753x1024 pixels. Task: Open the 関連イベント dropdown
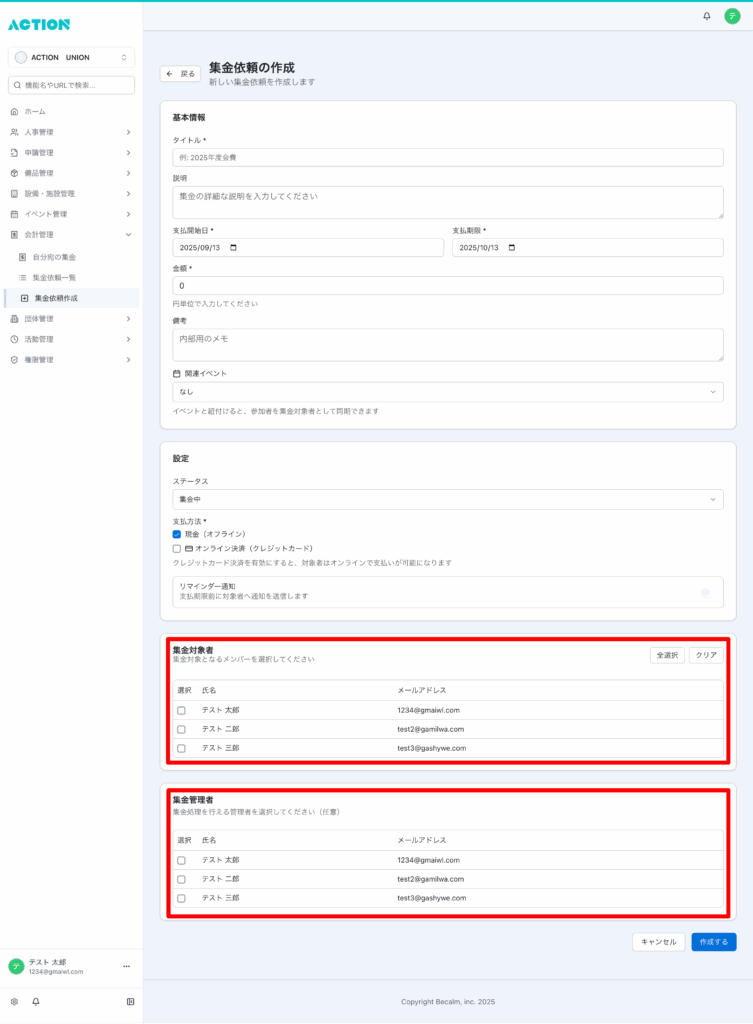447,392
